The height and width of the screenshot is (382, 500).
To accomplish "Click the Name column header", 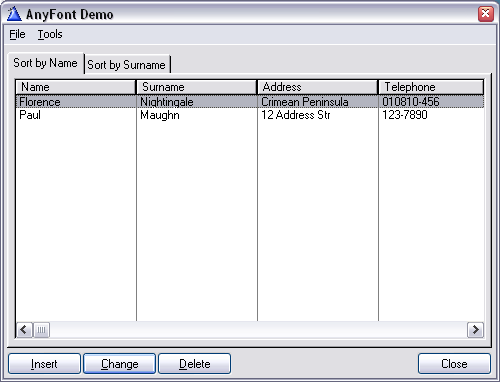I will coord(76,87).
